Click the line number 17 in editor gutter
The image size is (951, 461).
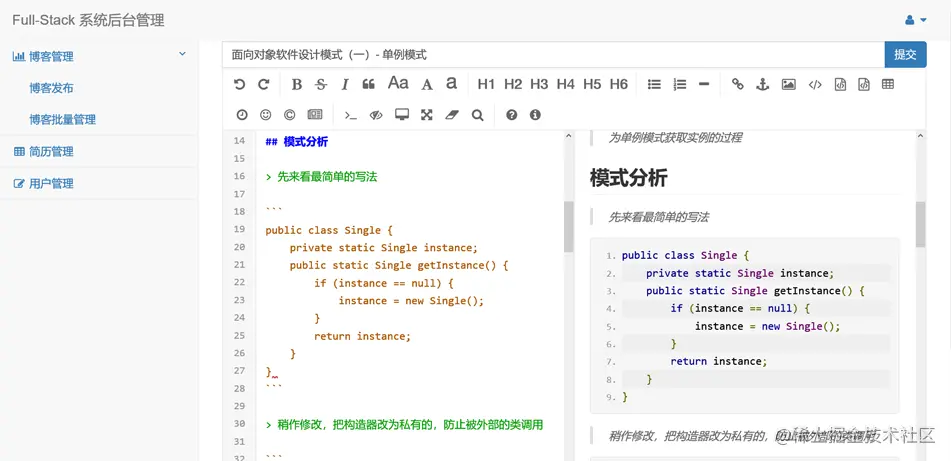(x=239, y=194)
